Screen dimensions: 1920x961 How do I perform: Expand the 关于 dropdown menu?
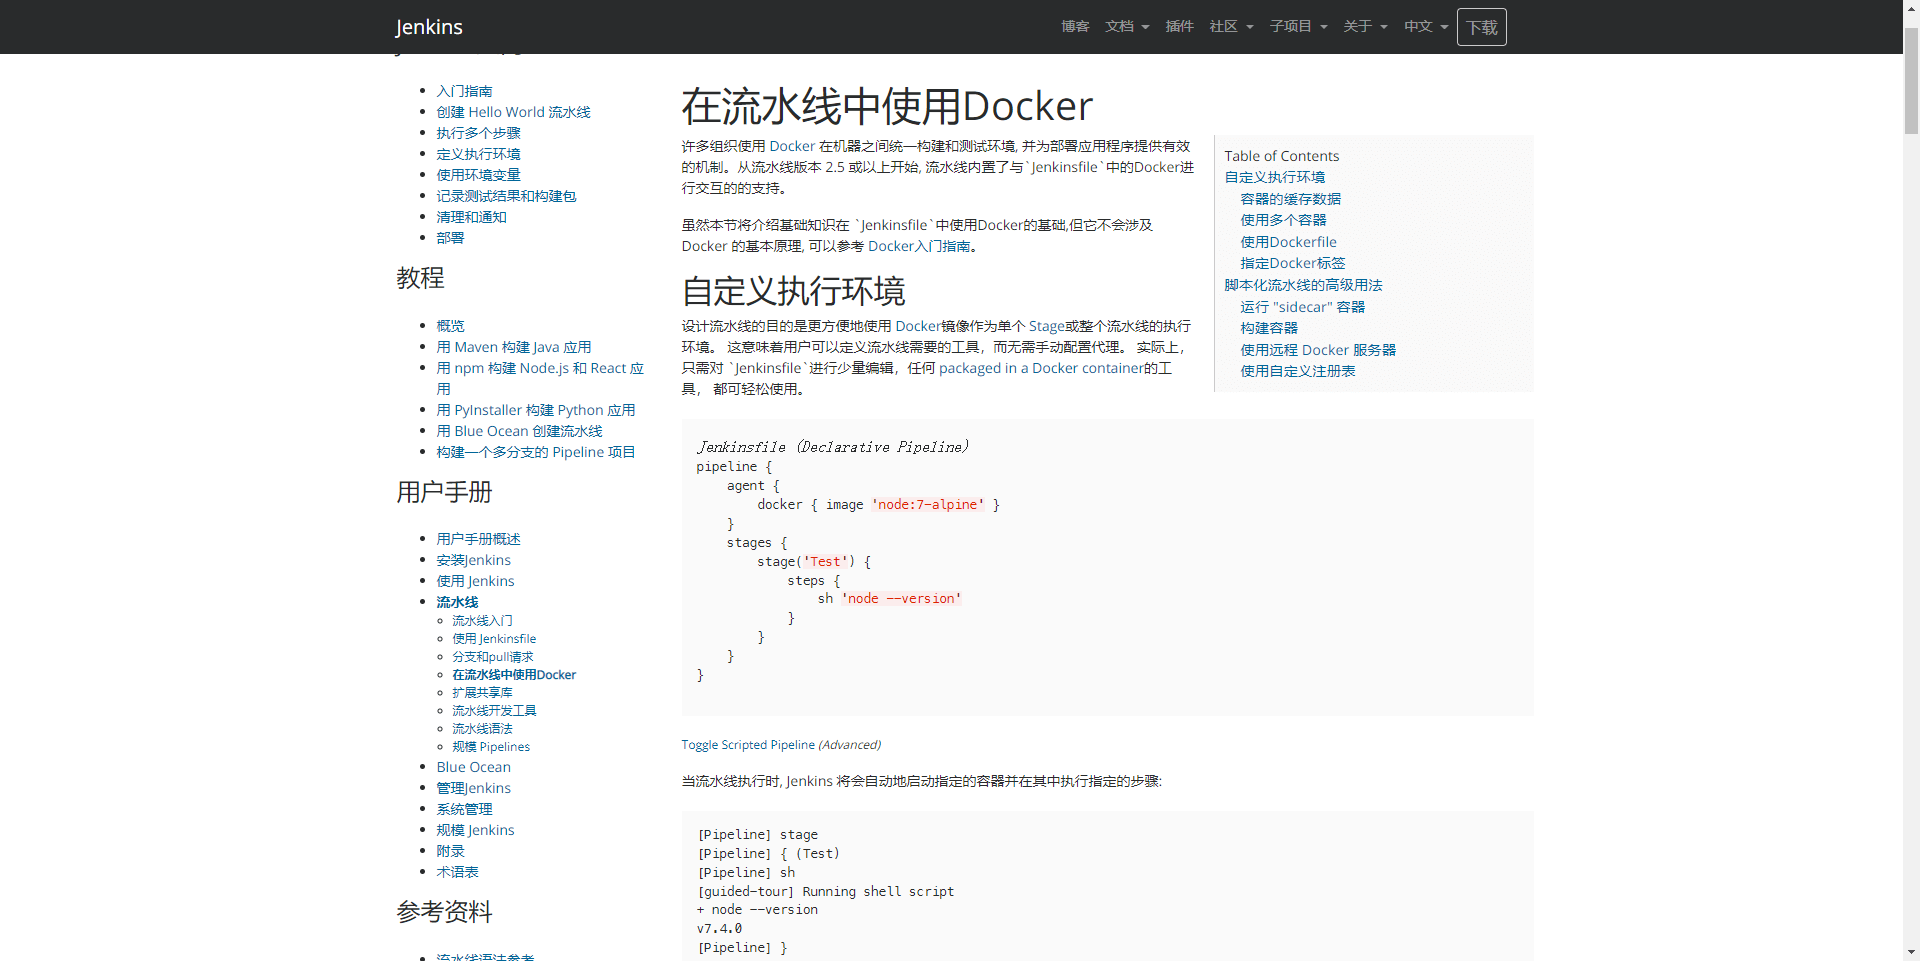tap(1365, 26)
